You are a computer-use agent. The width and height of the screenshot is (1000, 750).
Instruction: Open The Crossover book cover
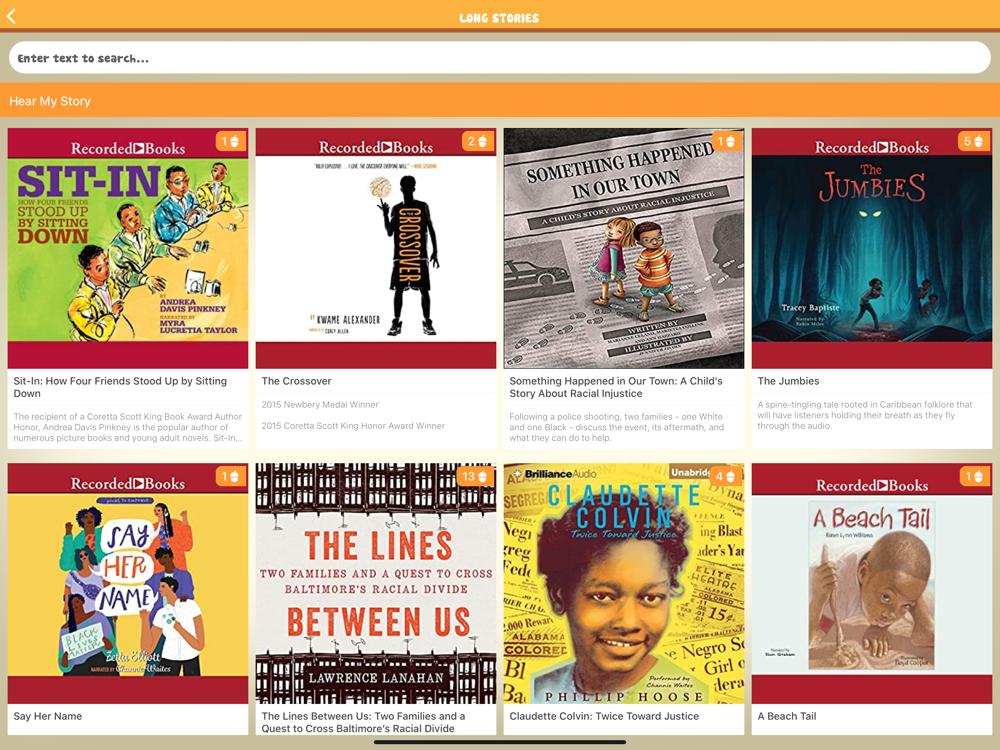(x=376, y=248)
